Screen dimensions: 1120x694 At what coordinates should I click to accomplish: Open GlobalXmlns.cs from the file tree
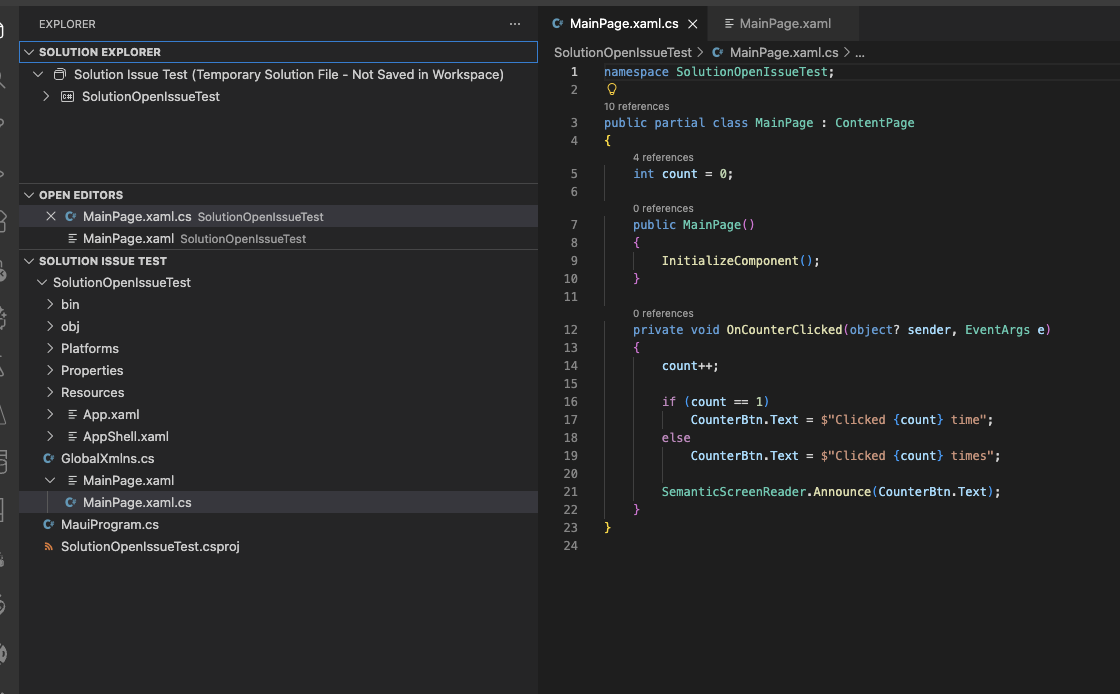107,459
